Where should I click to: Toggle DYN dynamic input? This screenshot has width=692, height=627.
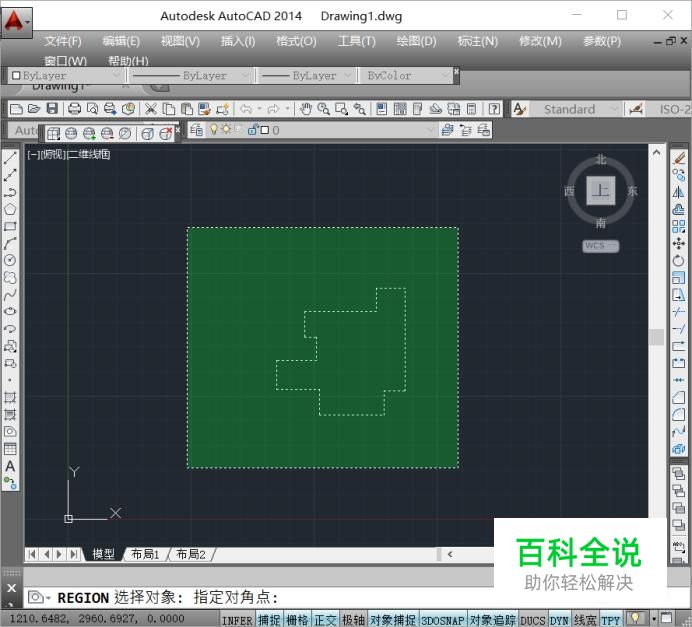click(x=559, y=620)
